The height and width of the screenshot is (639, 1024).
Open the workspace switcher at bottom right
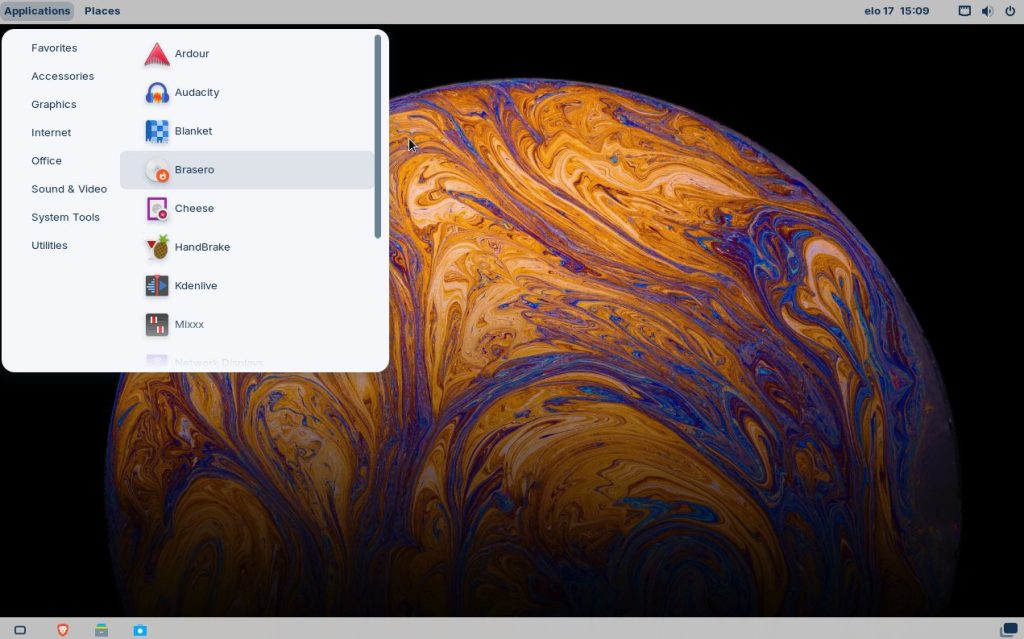tap(1009, 630)
